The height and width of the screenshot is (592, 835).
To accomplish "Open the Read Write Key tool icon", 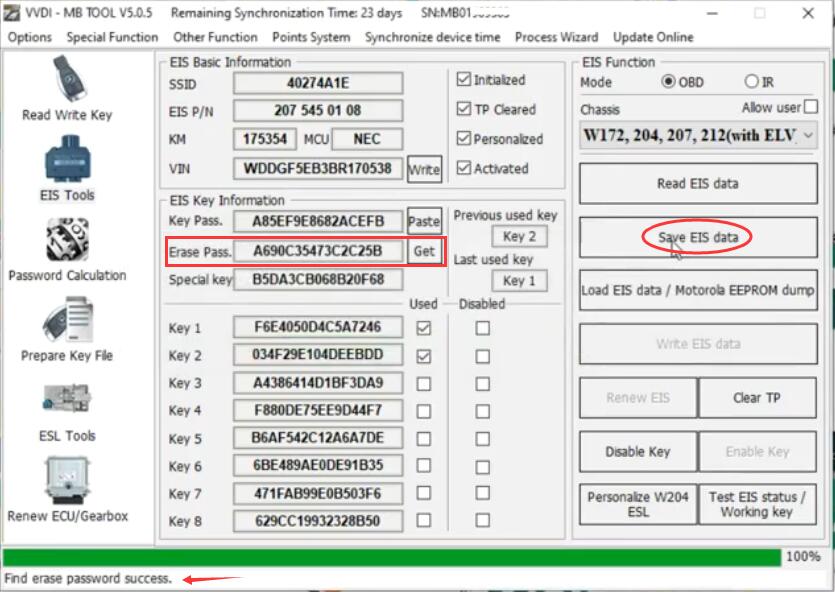I will tap(69, 78).
